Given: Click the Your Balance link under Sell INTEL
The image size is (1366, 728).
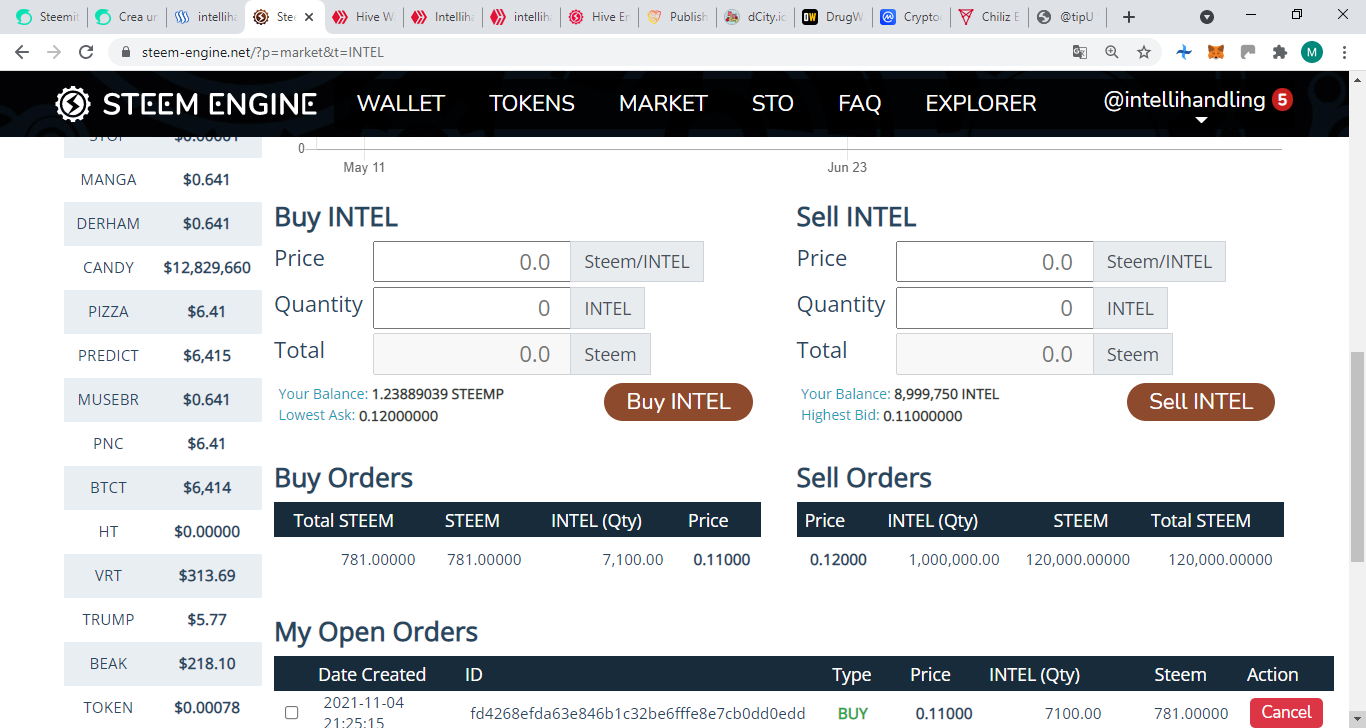Looking at the screenshot, I should 845,394.
